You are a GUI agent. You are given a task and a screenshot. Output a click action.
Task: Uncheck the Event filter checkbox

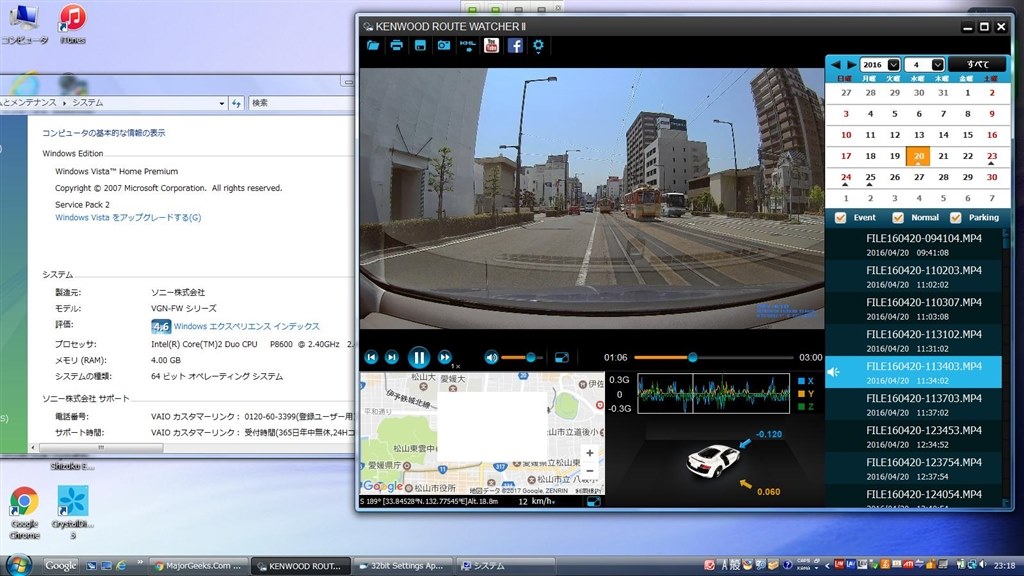click(x=841, y=218)
